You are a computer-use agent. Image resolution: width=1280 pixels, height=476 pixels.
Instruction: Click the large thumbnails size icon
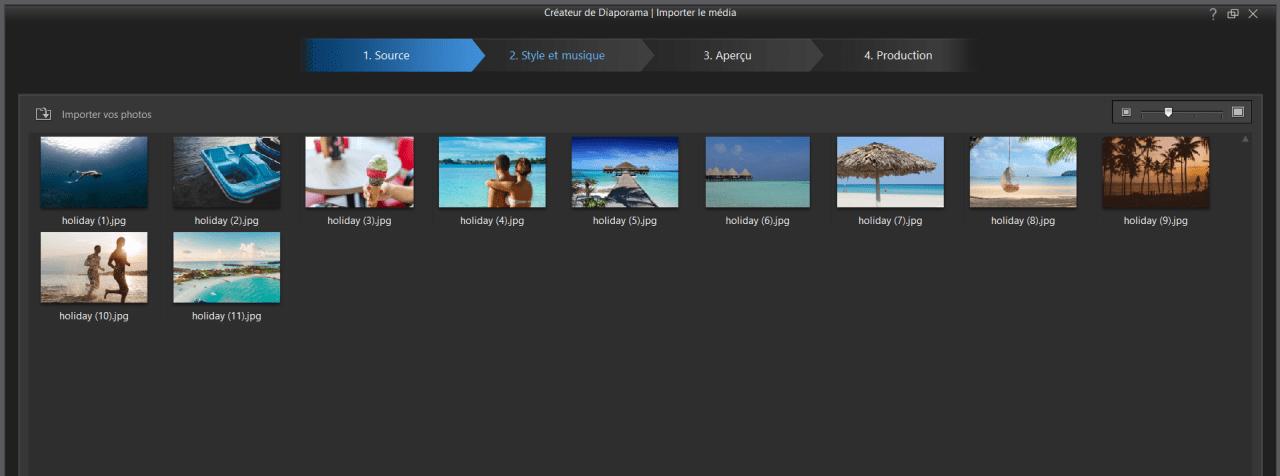click(1238, 112)
